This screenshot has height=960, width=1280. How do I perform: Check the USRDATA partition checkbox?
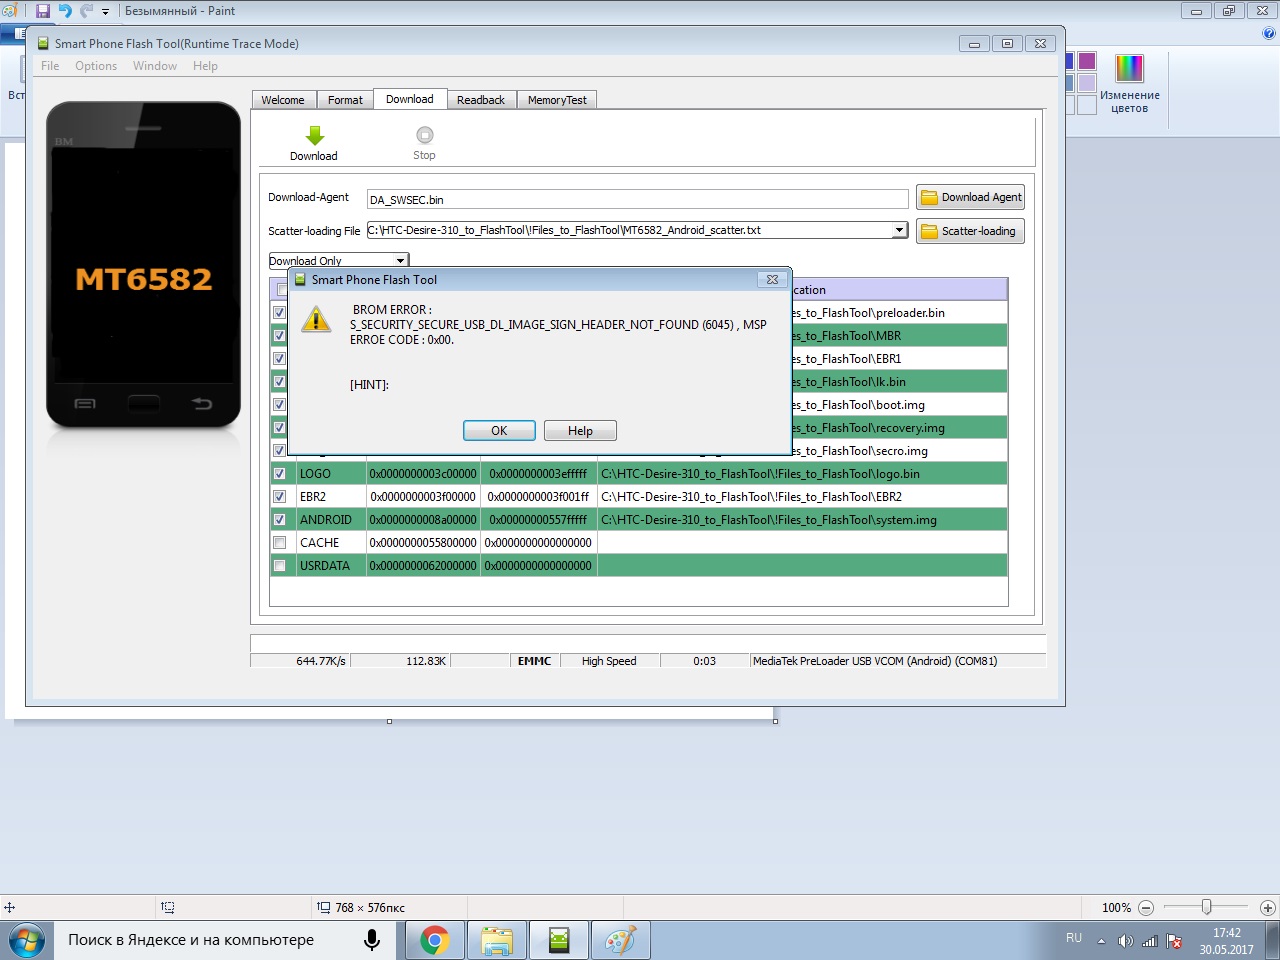pos(279,566)
